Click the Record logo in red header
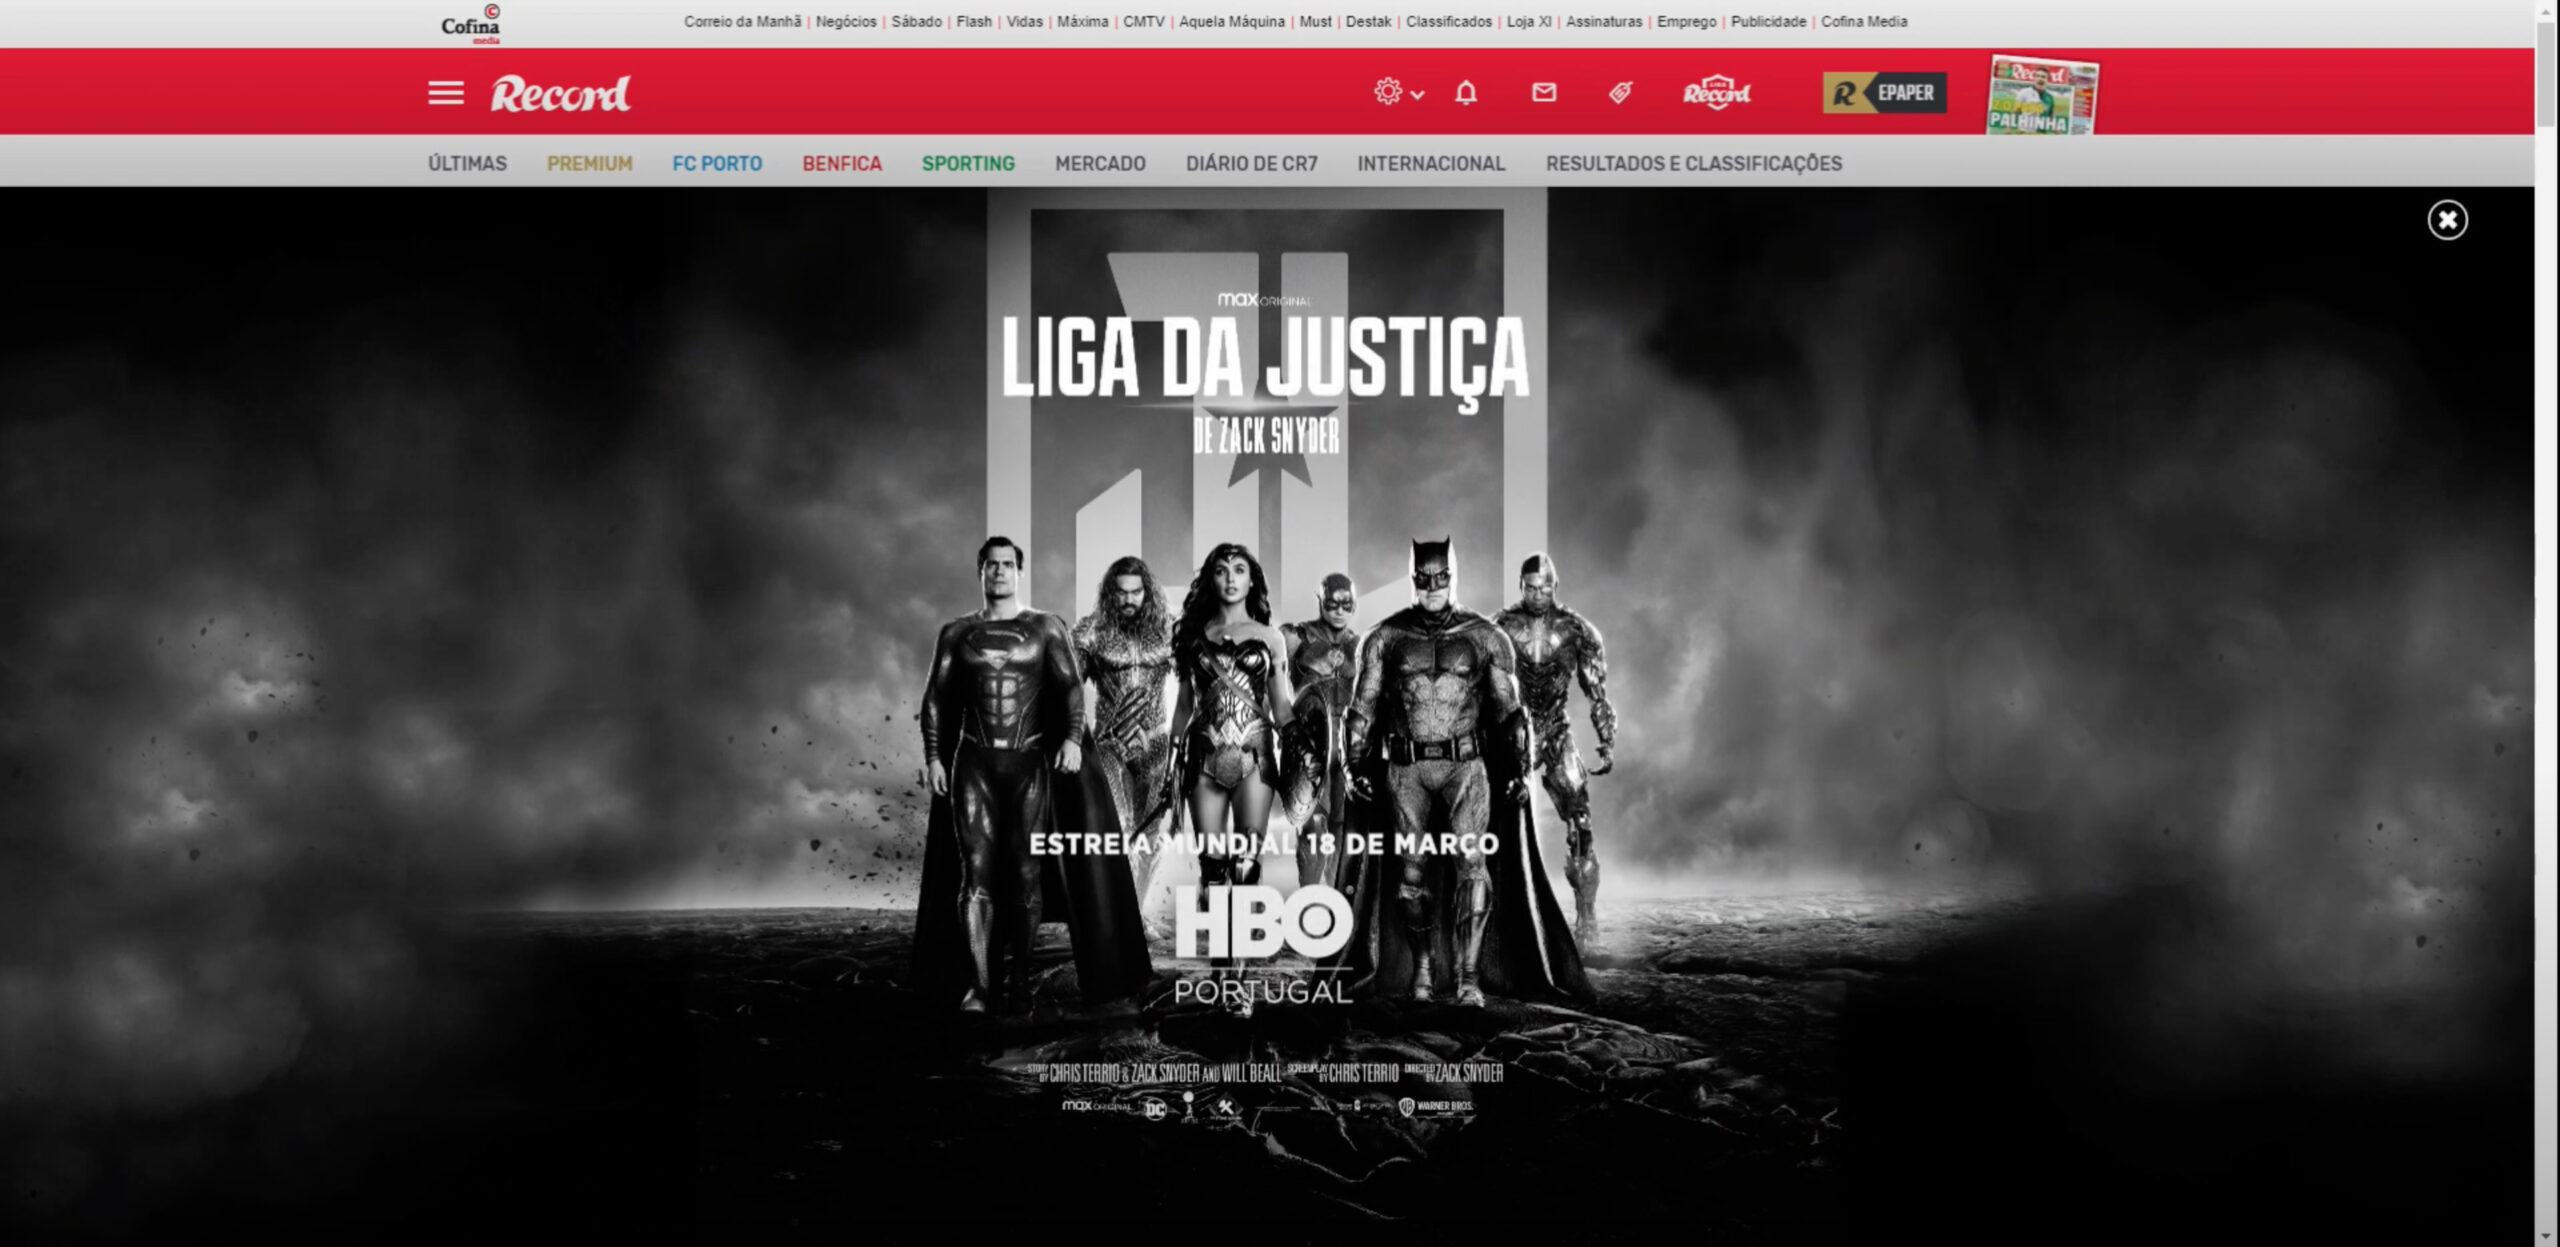Viewport: 2560px width, 1247px height. tap(560, 93)
